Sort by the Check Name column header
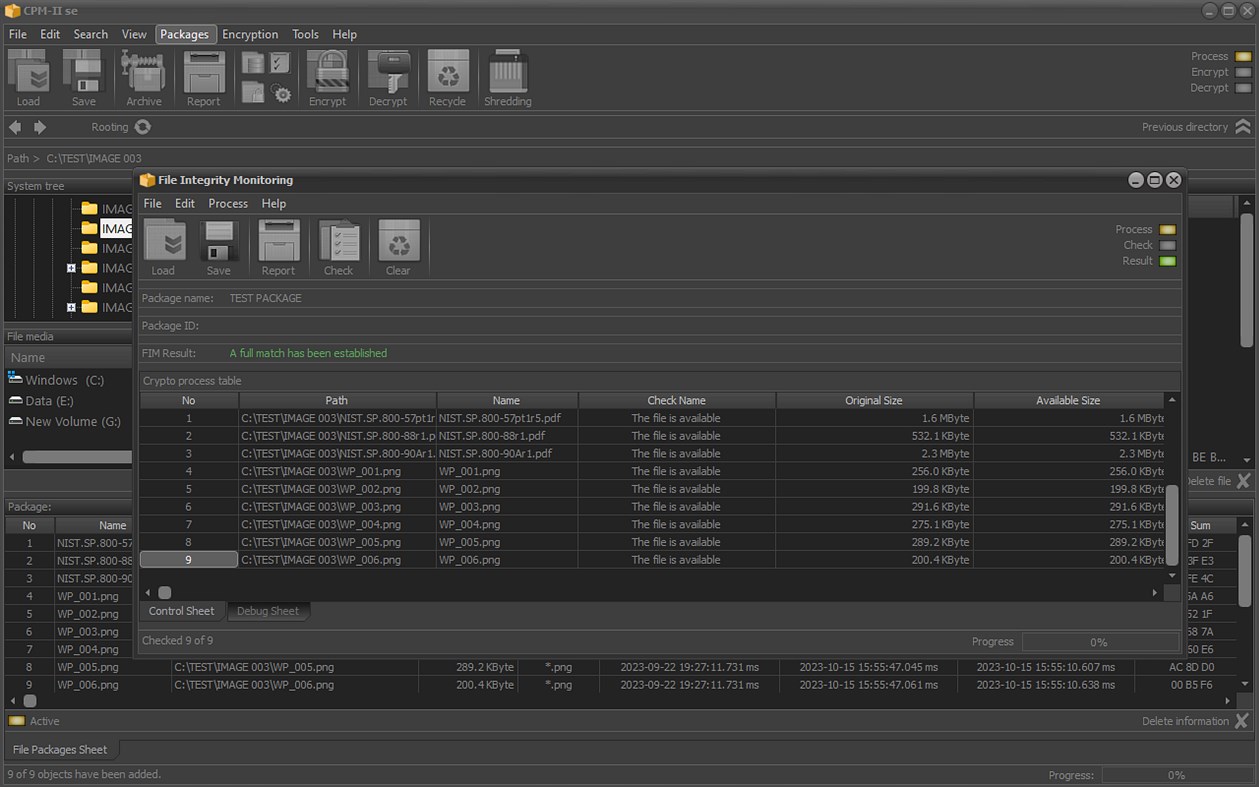 pyautogui.click(x=676, y=400)
